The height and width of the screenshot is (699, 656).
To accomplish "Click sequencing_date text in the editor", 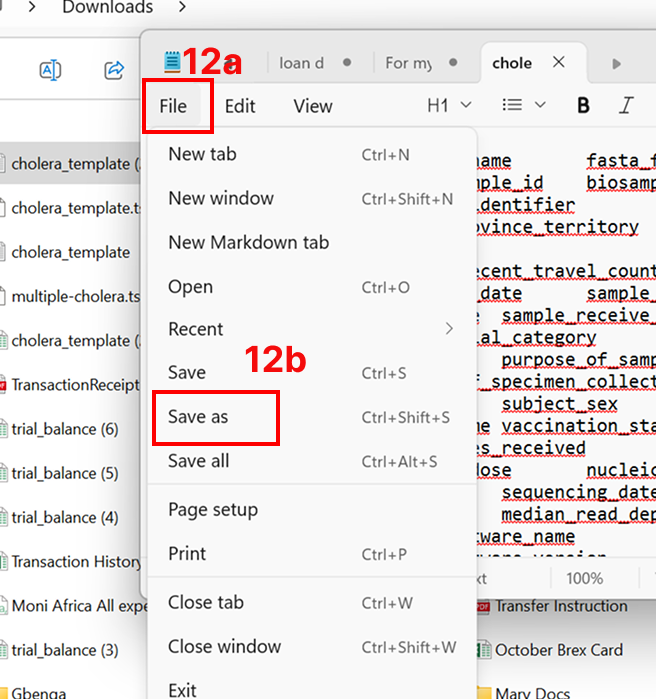I will point(578,492).
